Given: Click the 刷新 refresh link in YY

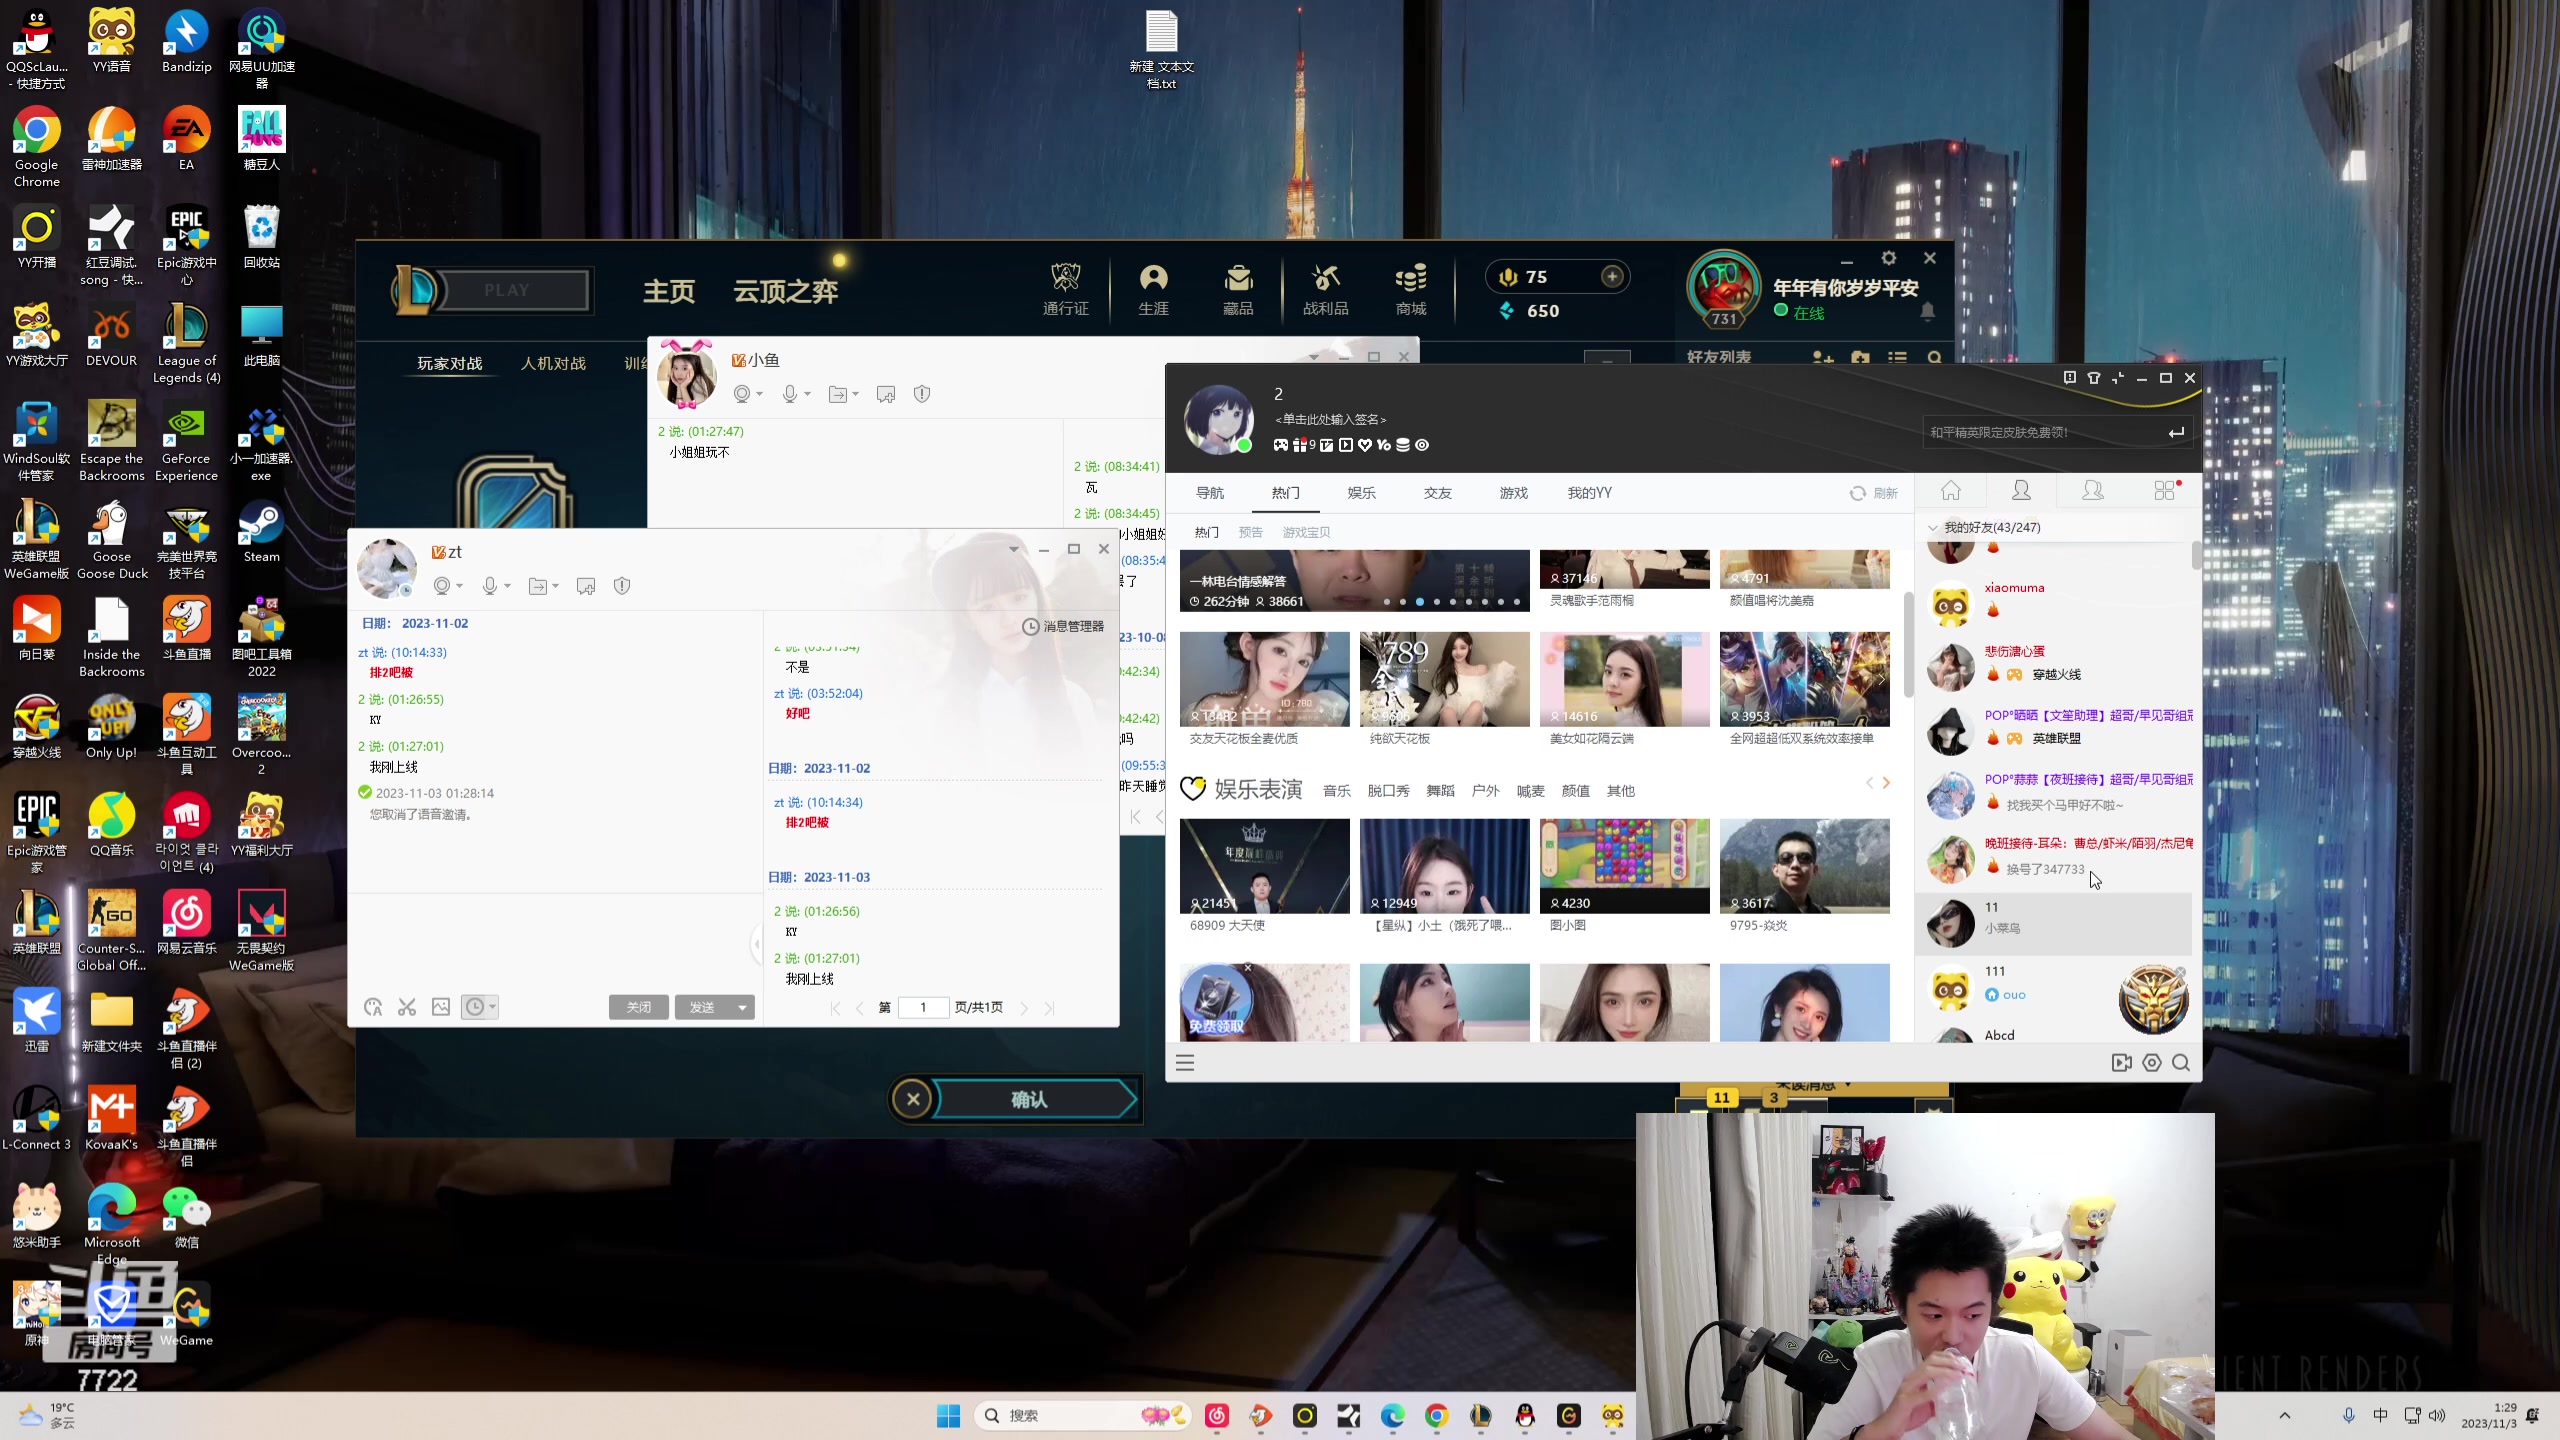Looking at the screenshot, I should click(x=1874, y=493).
